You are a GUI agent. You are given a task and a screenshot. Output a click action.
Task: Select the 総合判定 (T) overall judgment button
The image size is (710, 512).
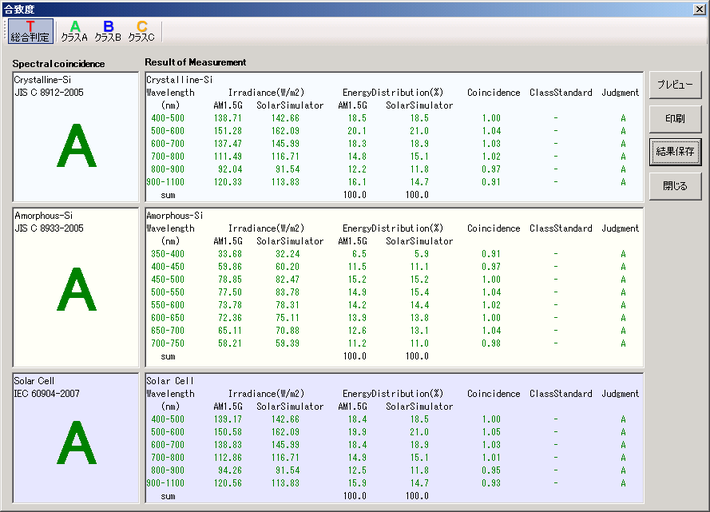click(30, 31)
